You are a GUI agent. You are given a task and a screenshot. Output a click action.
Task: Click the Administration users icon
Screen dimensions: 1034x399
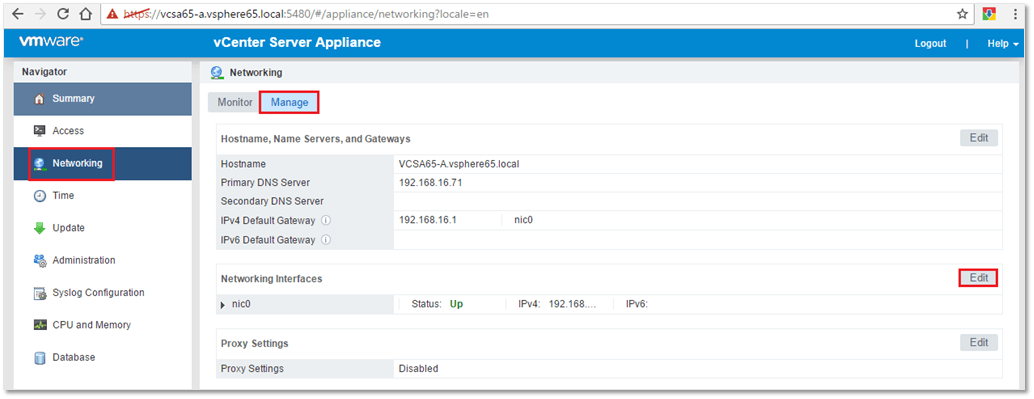click(39, 261)
